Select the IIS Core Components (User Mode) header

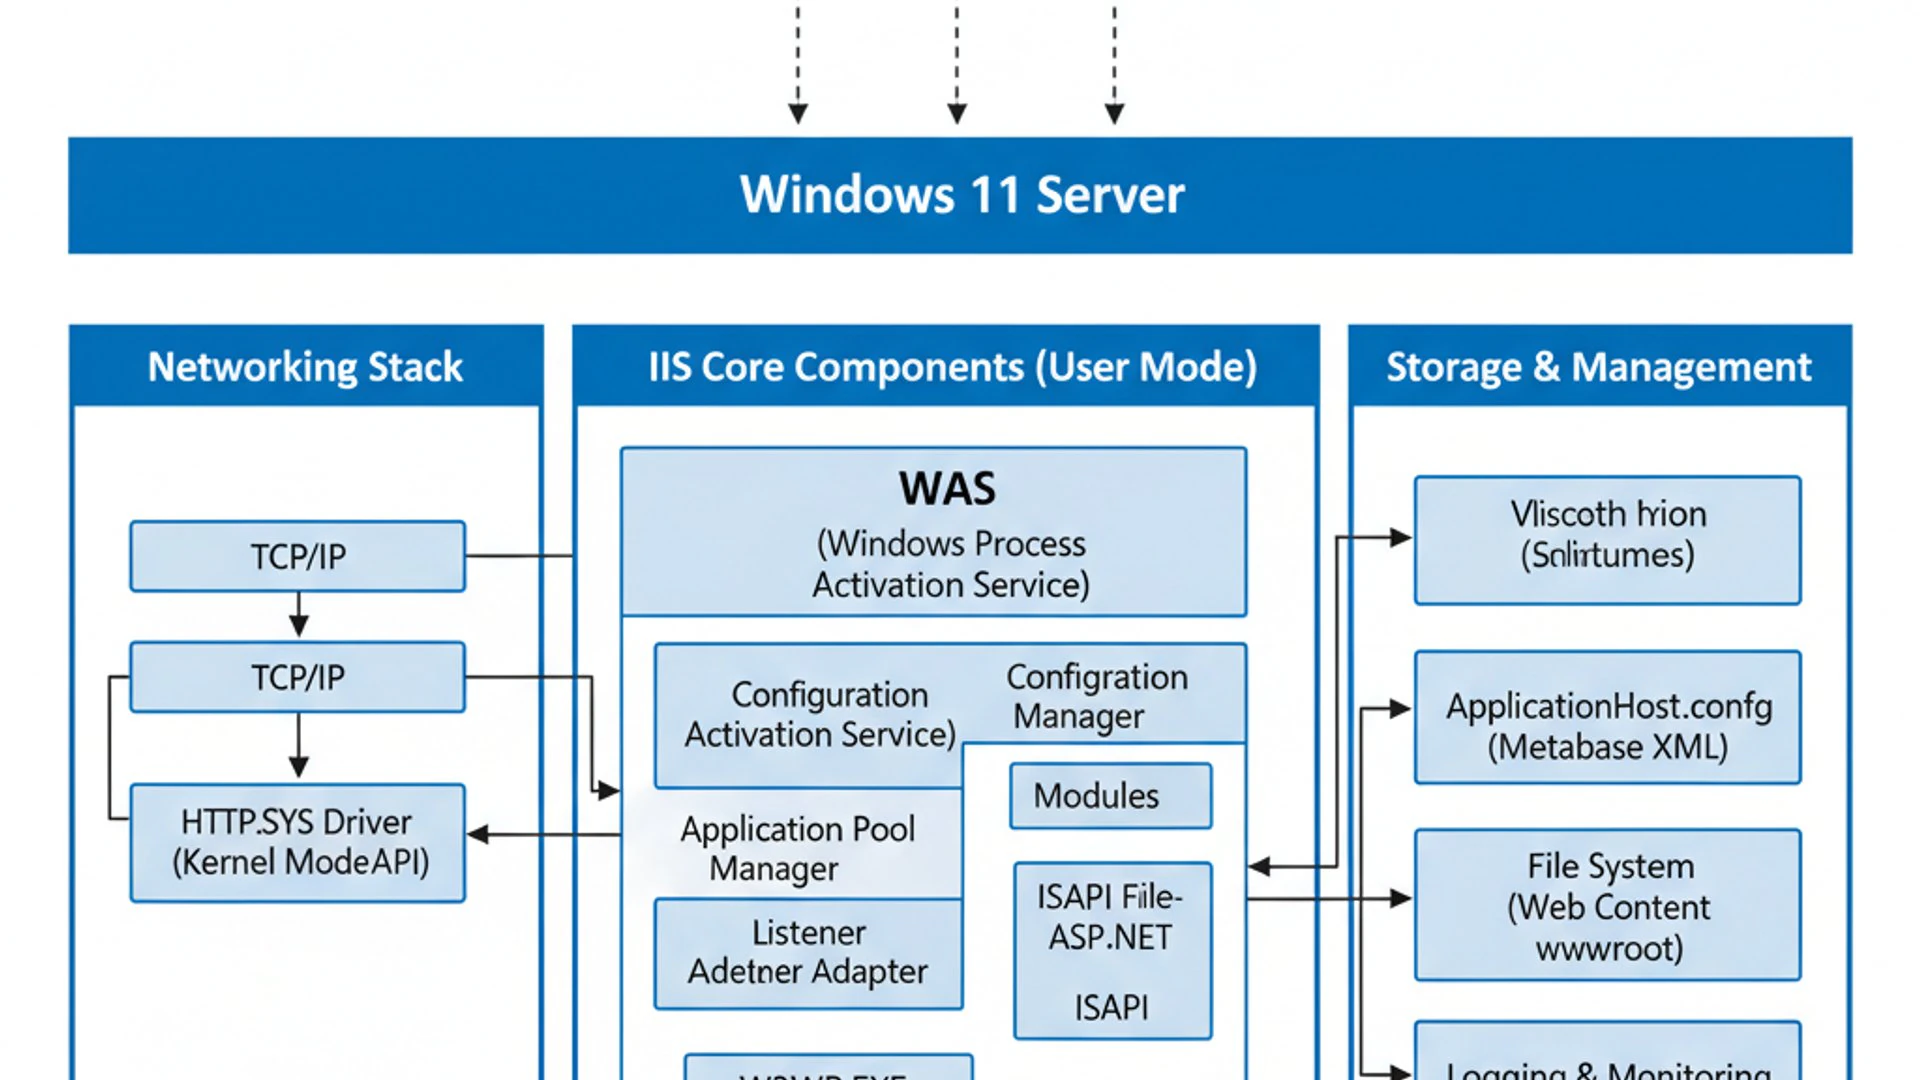[946, 366]
